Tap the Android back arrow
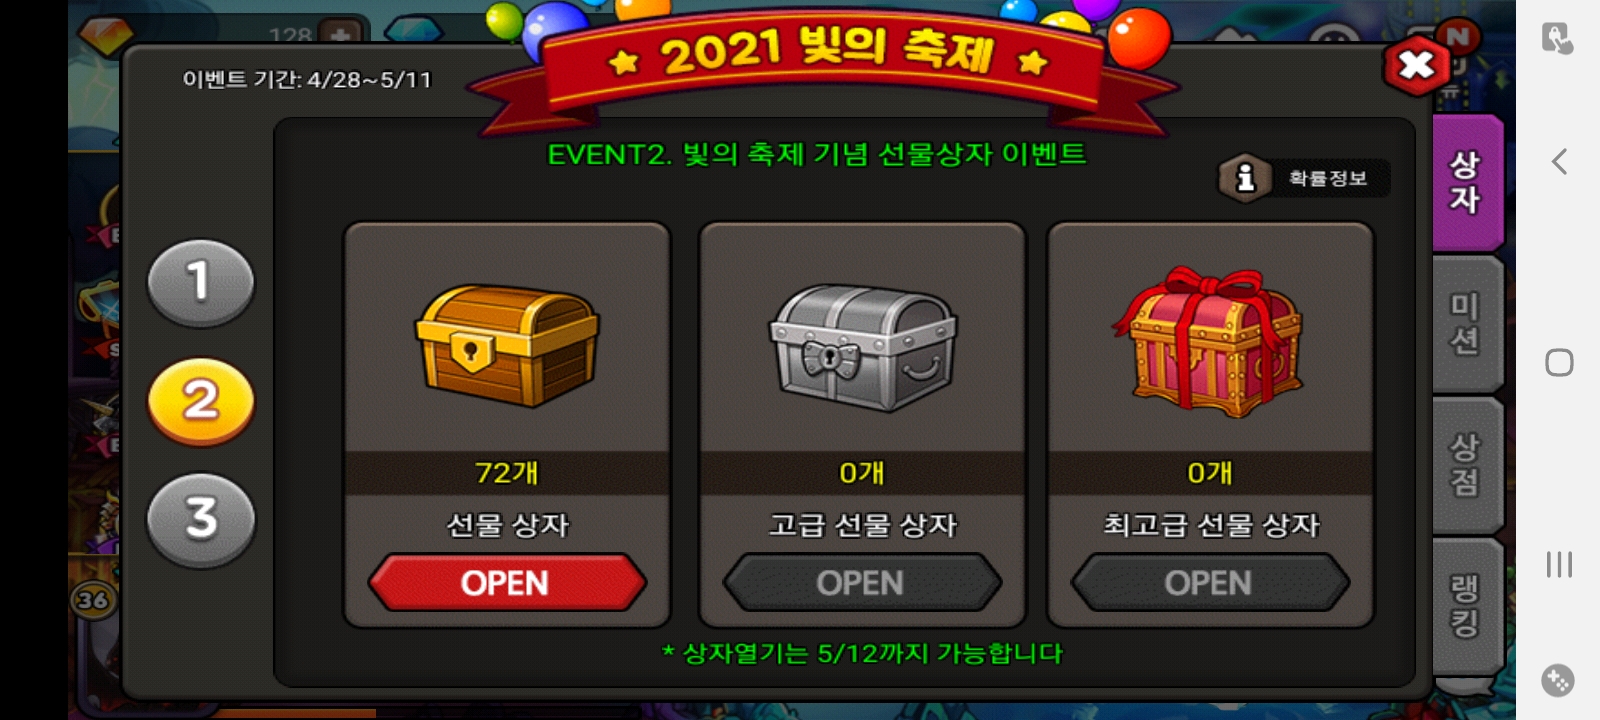Image resolution: width=1600 pixels, height=720 pixels. point(1559,162)
